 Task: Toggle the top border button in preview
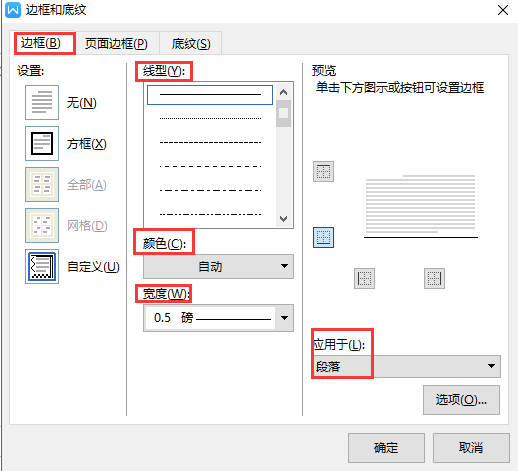click(x=323, y=172)
